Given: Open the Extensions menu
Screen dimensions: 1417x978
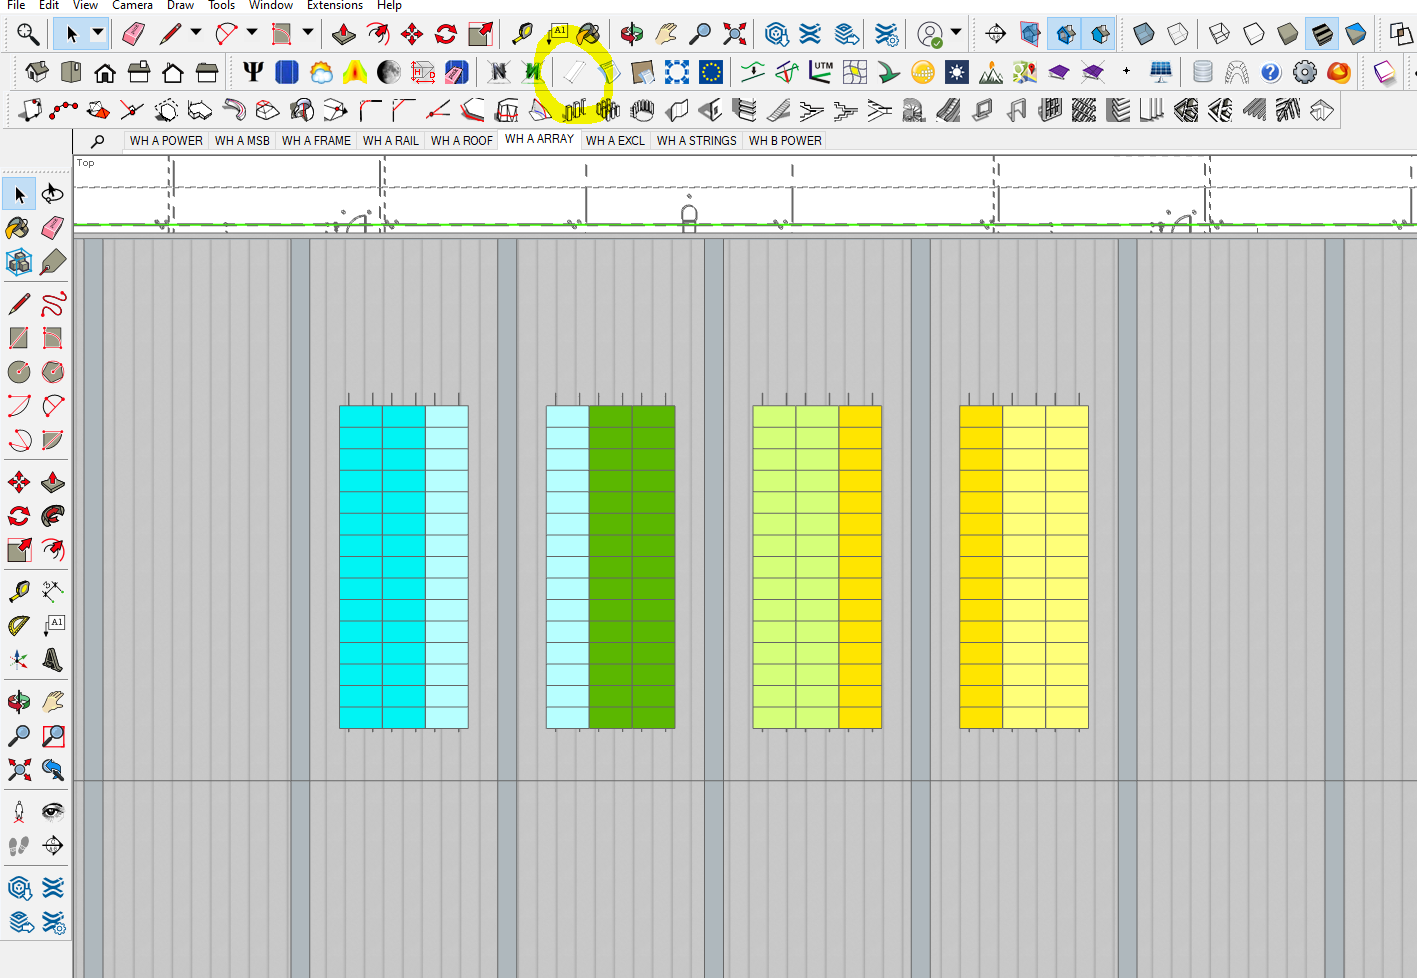Looking at the screenshot, I should click(335, 6).
